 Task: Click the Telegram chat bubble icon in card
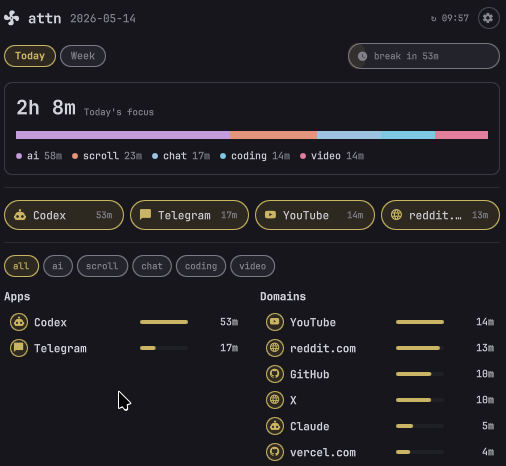pyautogui.click(x=145, y=214)
